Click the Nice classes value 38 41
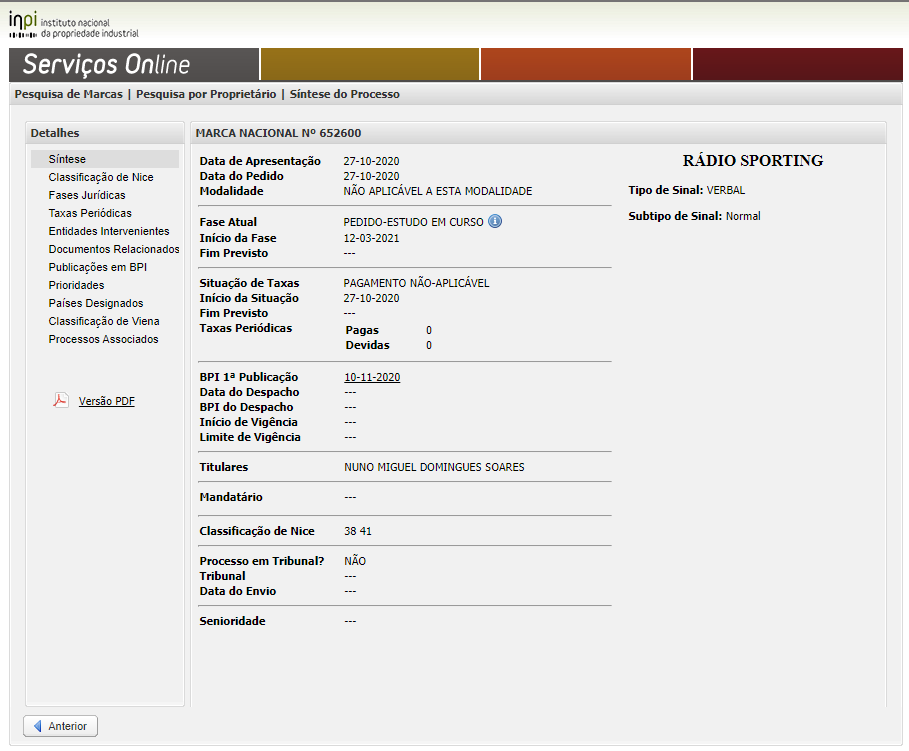 point(358,531)
